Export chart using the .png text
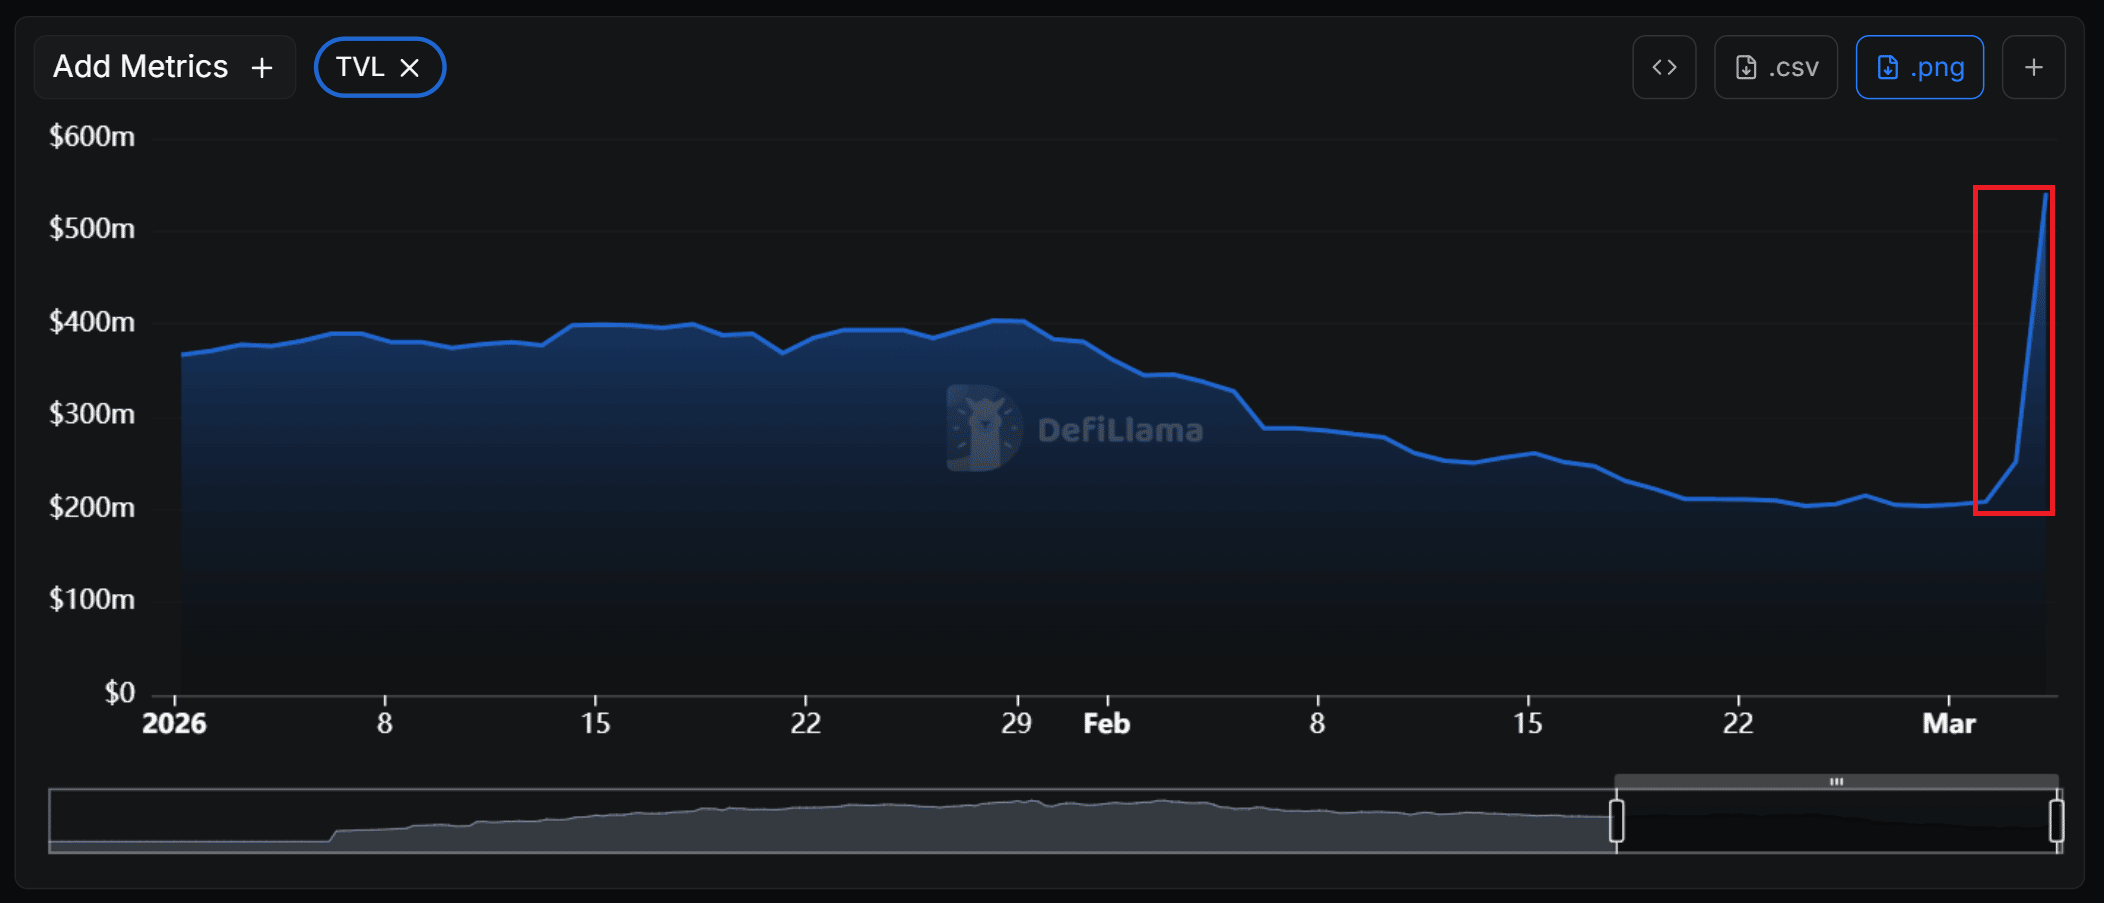 (x=1937, y=67)
